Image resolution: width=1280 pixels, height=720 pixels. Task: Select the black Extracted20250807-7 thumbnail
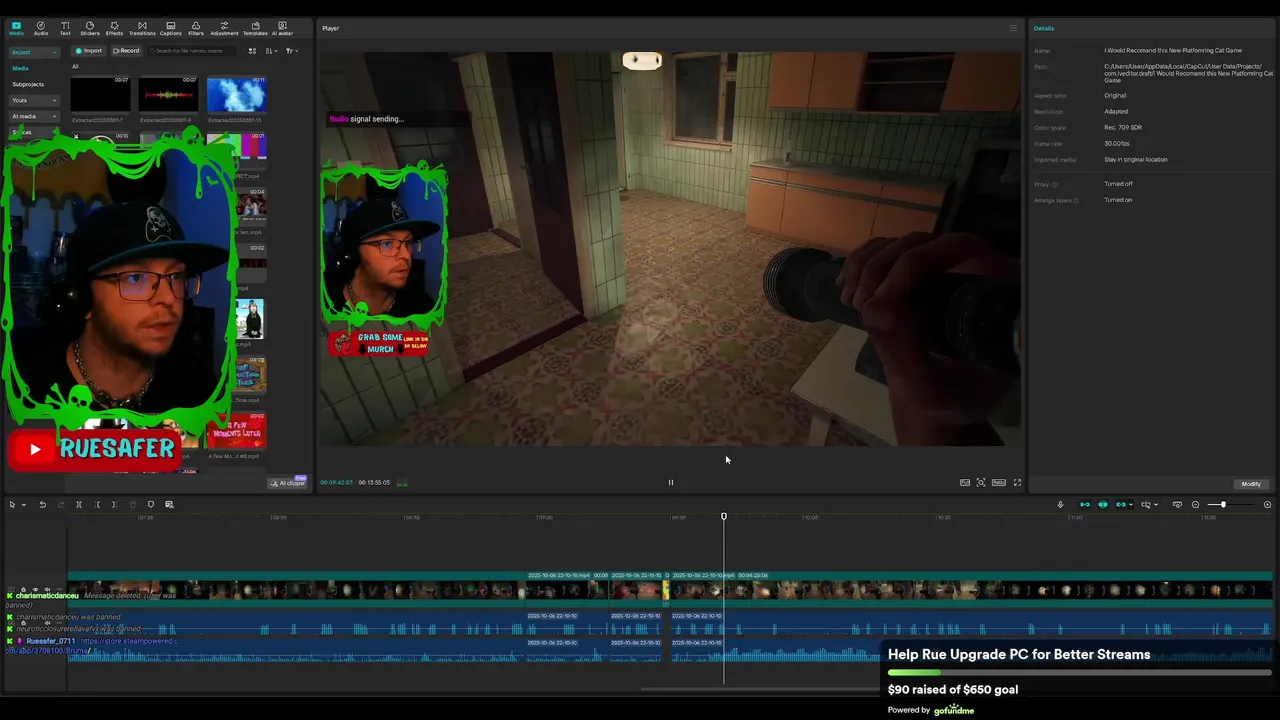[100, 95]
